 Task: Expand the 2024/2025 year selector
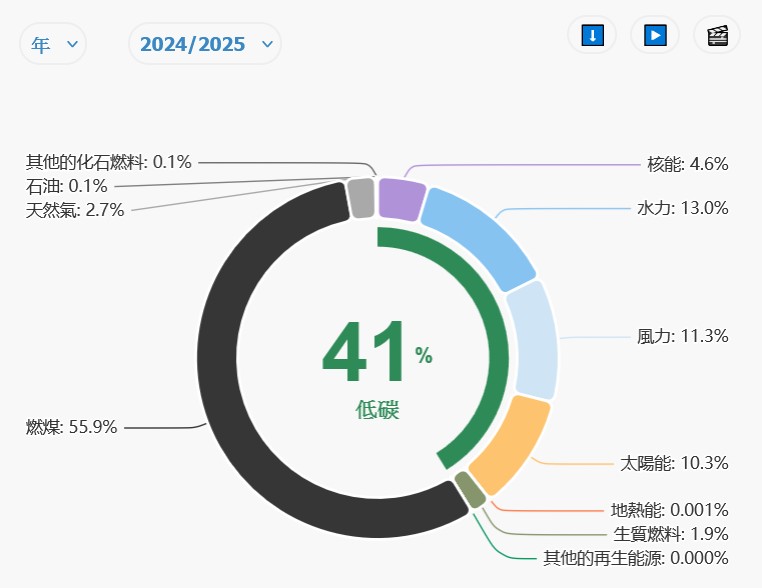[x=205, y=44]
